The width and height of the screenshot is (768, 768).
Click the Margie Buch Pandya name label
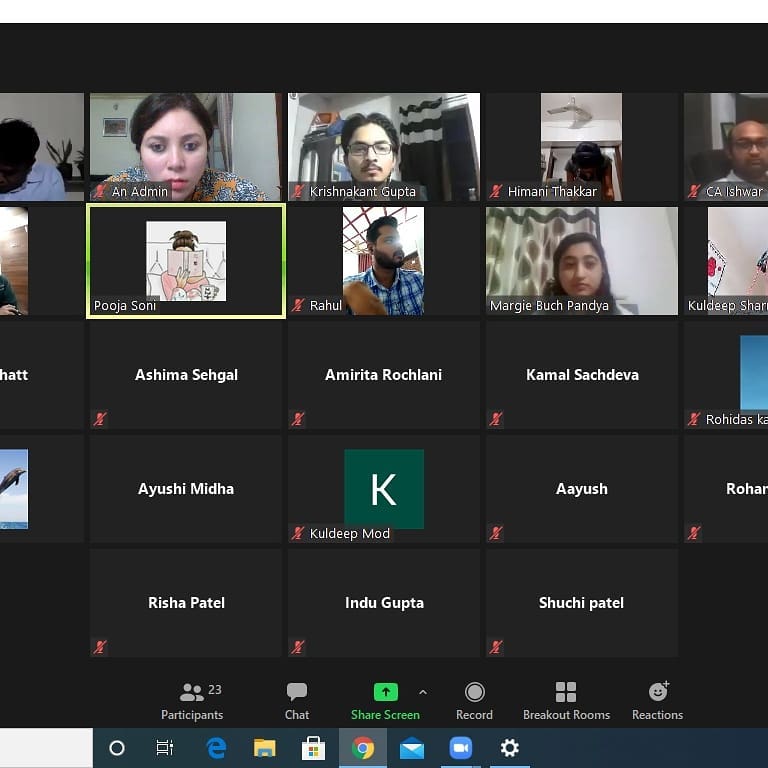[x=549, y=306]
